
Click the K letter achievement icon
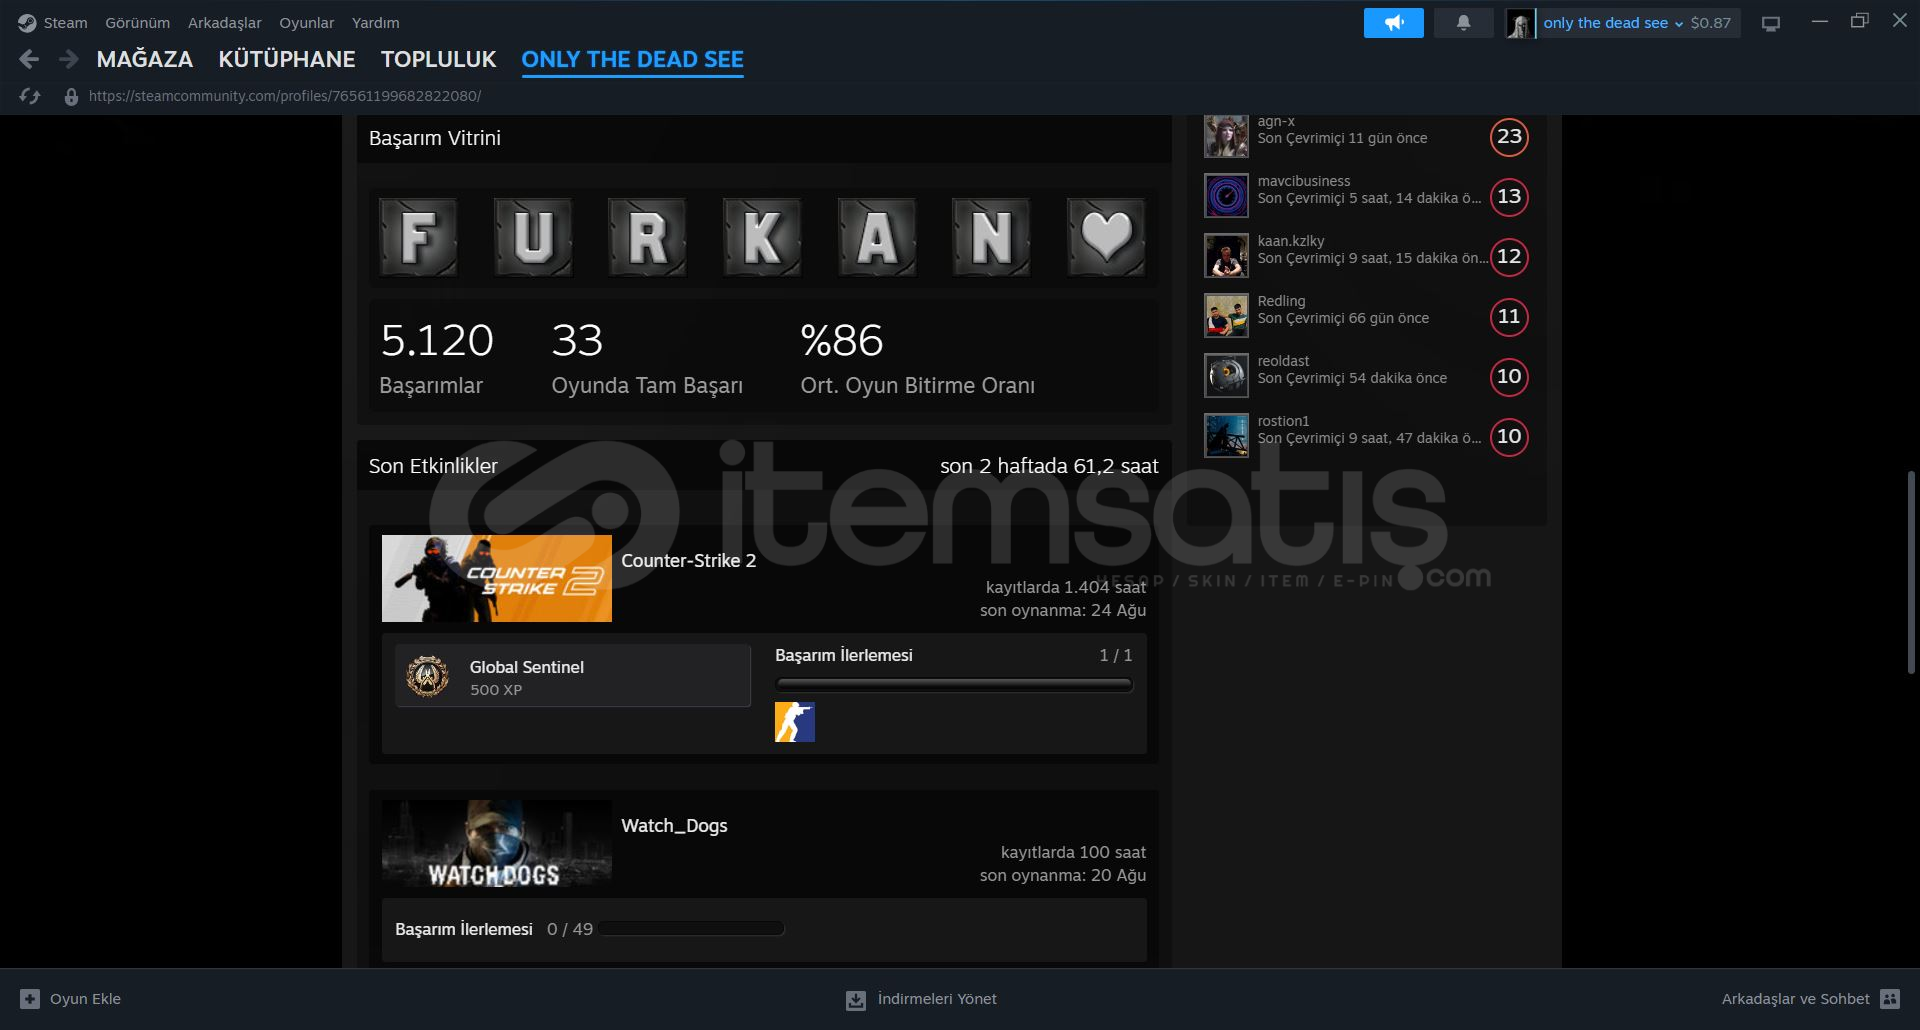[x=762, y=237]
